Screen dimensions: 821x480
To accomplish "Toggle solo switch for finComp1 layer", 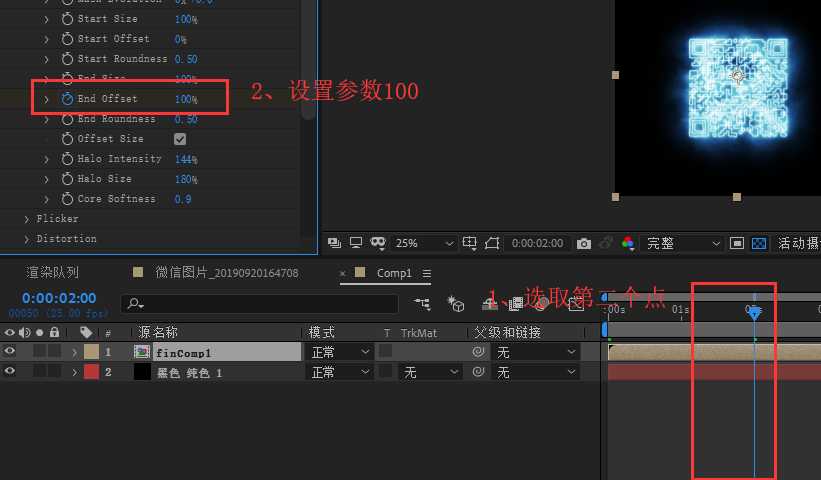I will click(39, 351).
